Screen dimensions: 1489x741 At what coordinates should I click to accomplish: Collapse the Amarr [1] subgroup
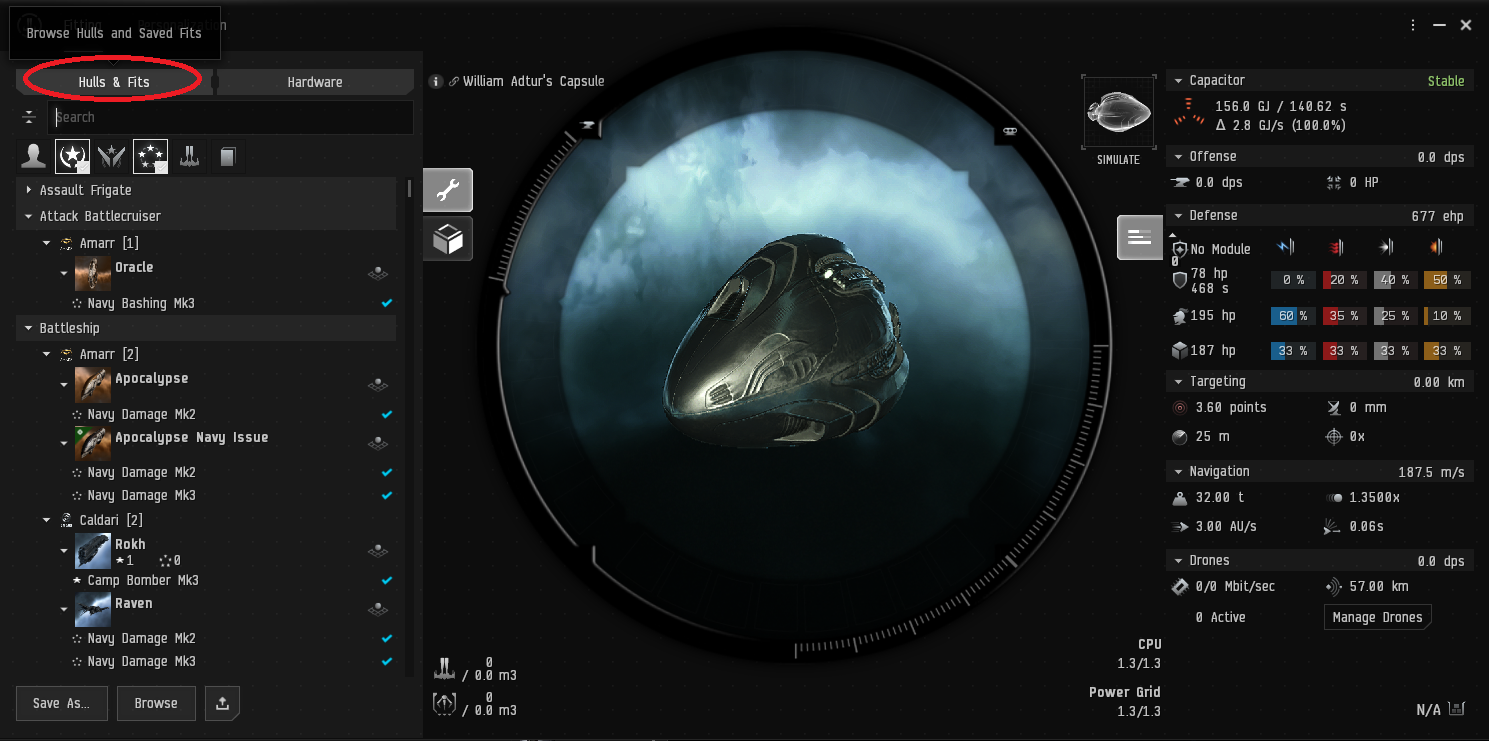pos(46,243)
